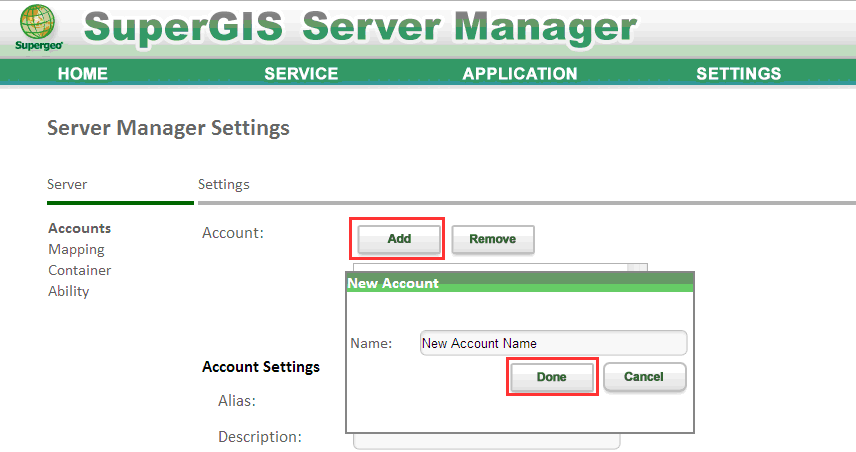This screenshot has height=452, width=856.
Task: Click the Account Settings heading
Action: [x=261, y=367]
